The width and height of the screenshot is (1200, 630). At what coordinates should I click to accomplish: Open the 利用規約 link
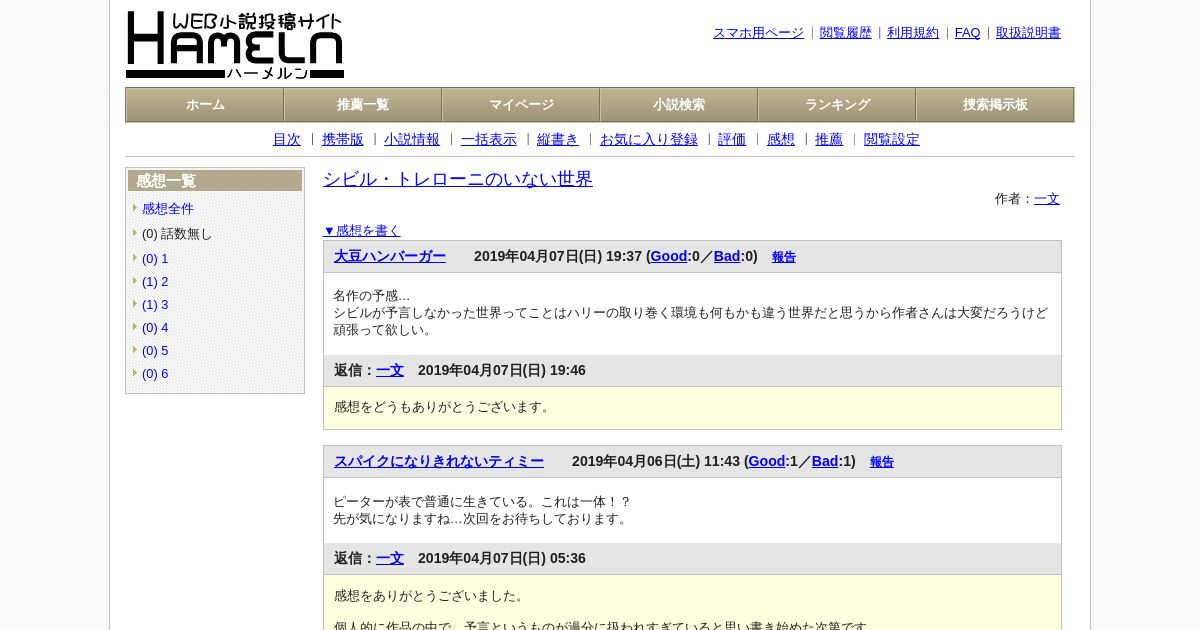[913, 33]
